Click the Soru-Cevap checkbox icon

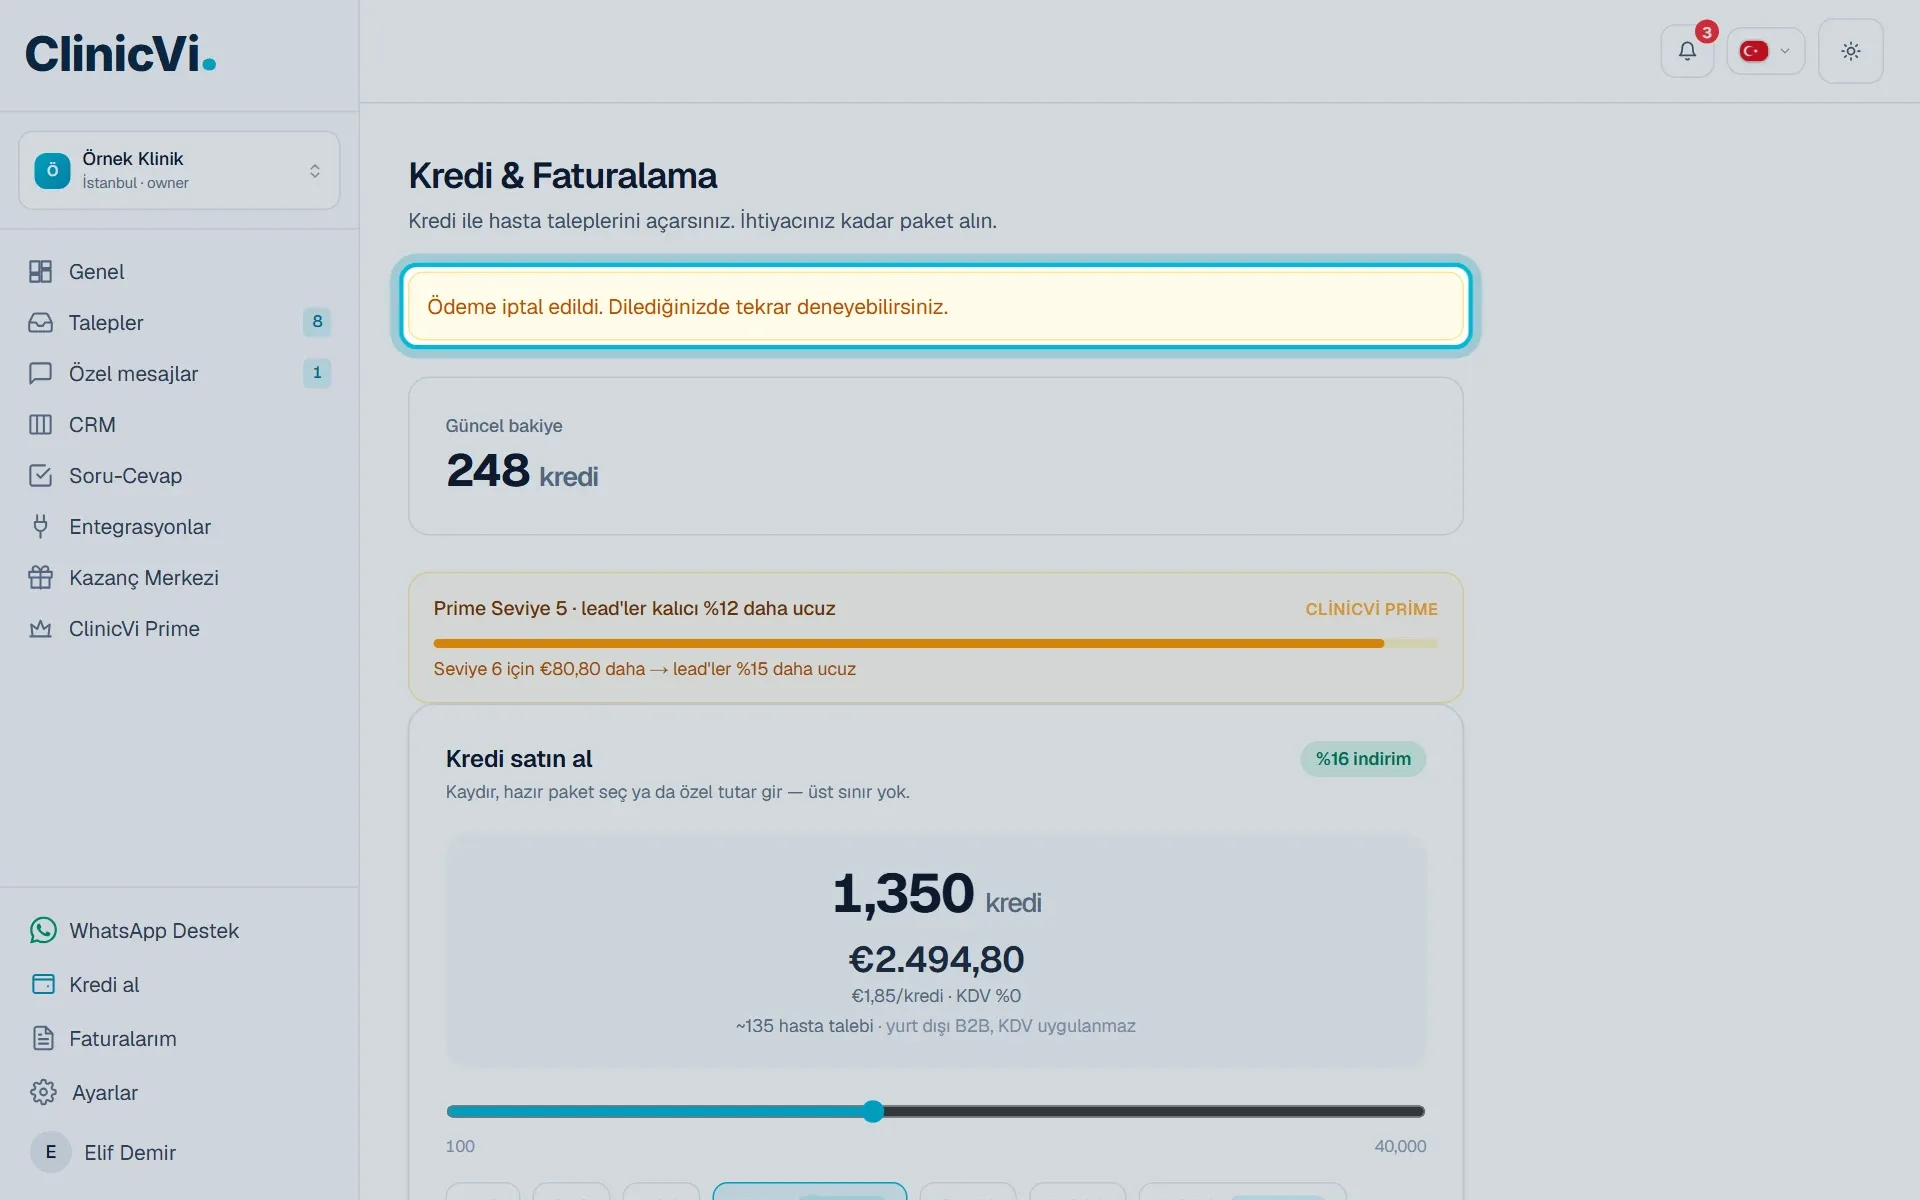pyautogui.click(x=40, y=476)
